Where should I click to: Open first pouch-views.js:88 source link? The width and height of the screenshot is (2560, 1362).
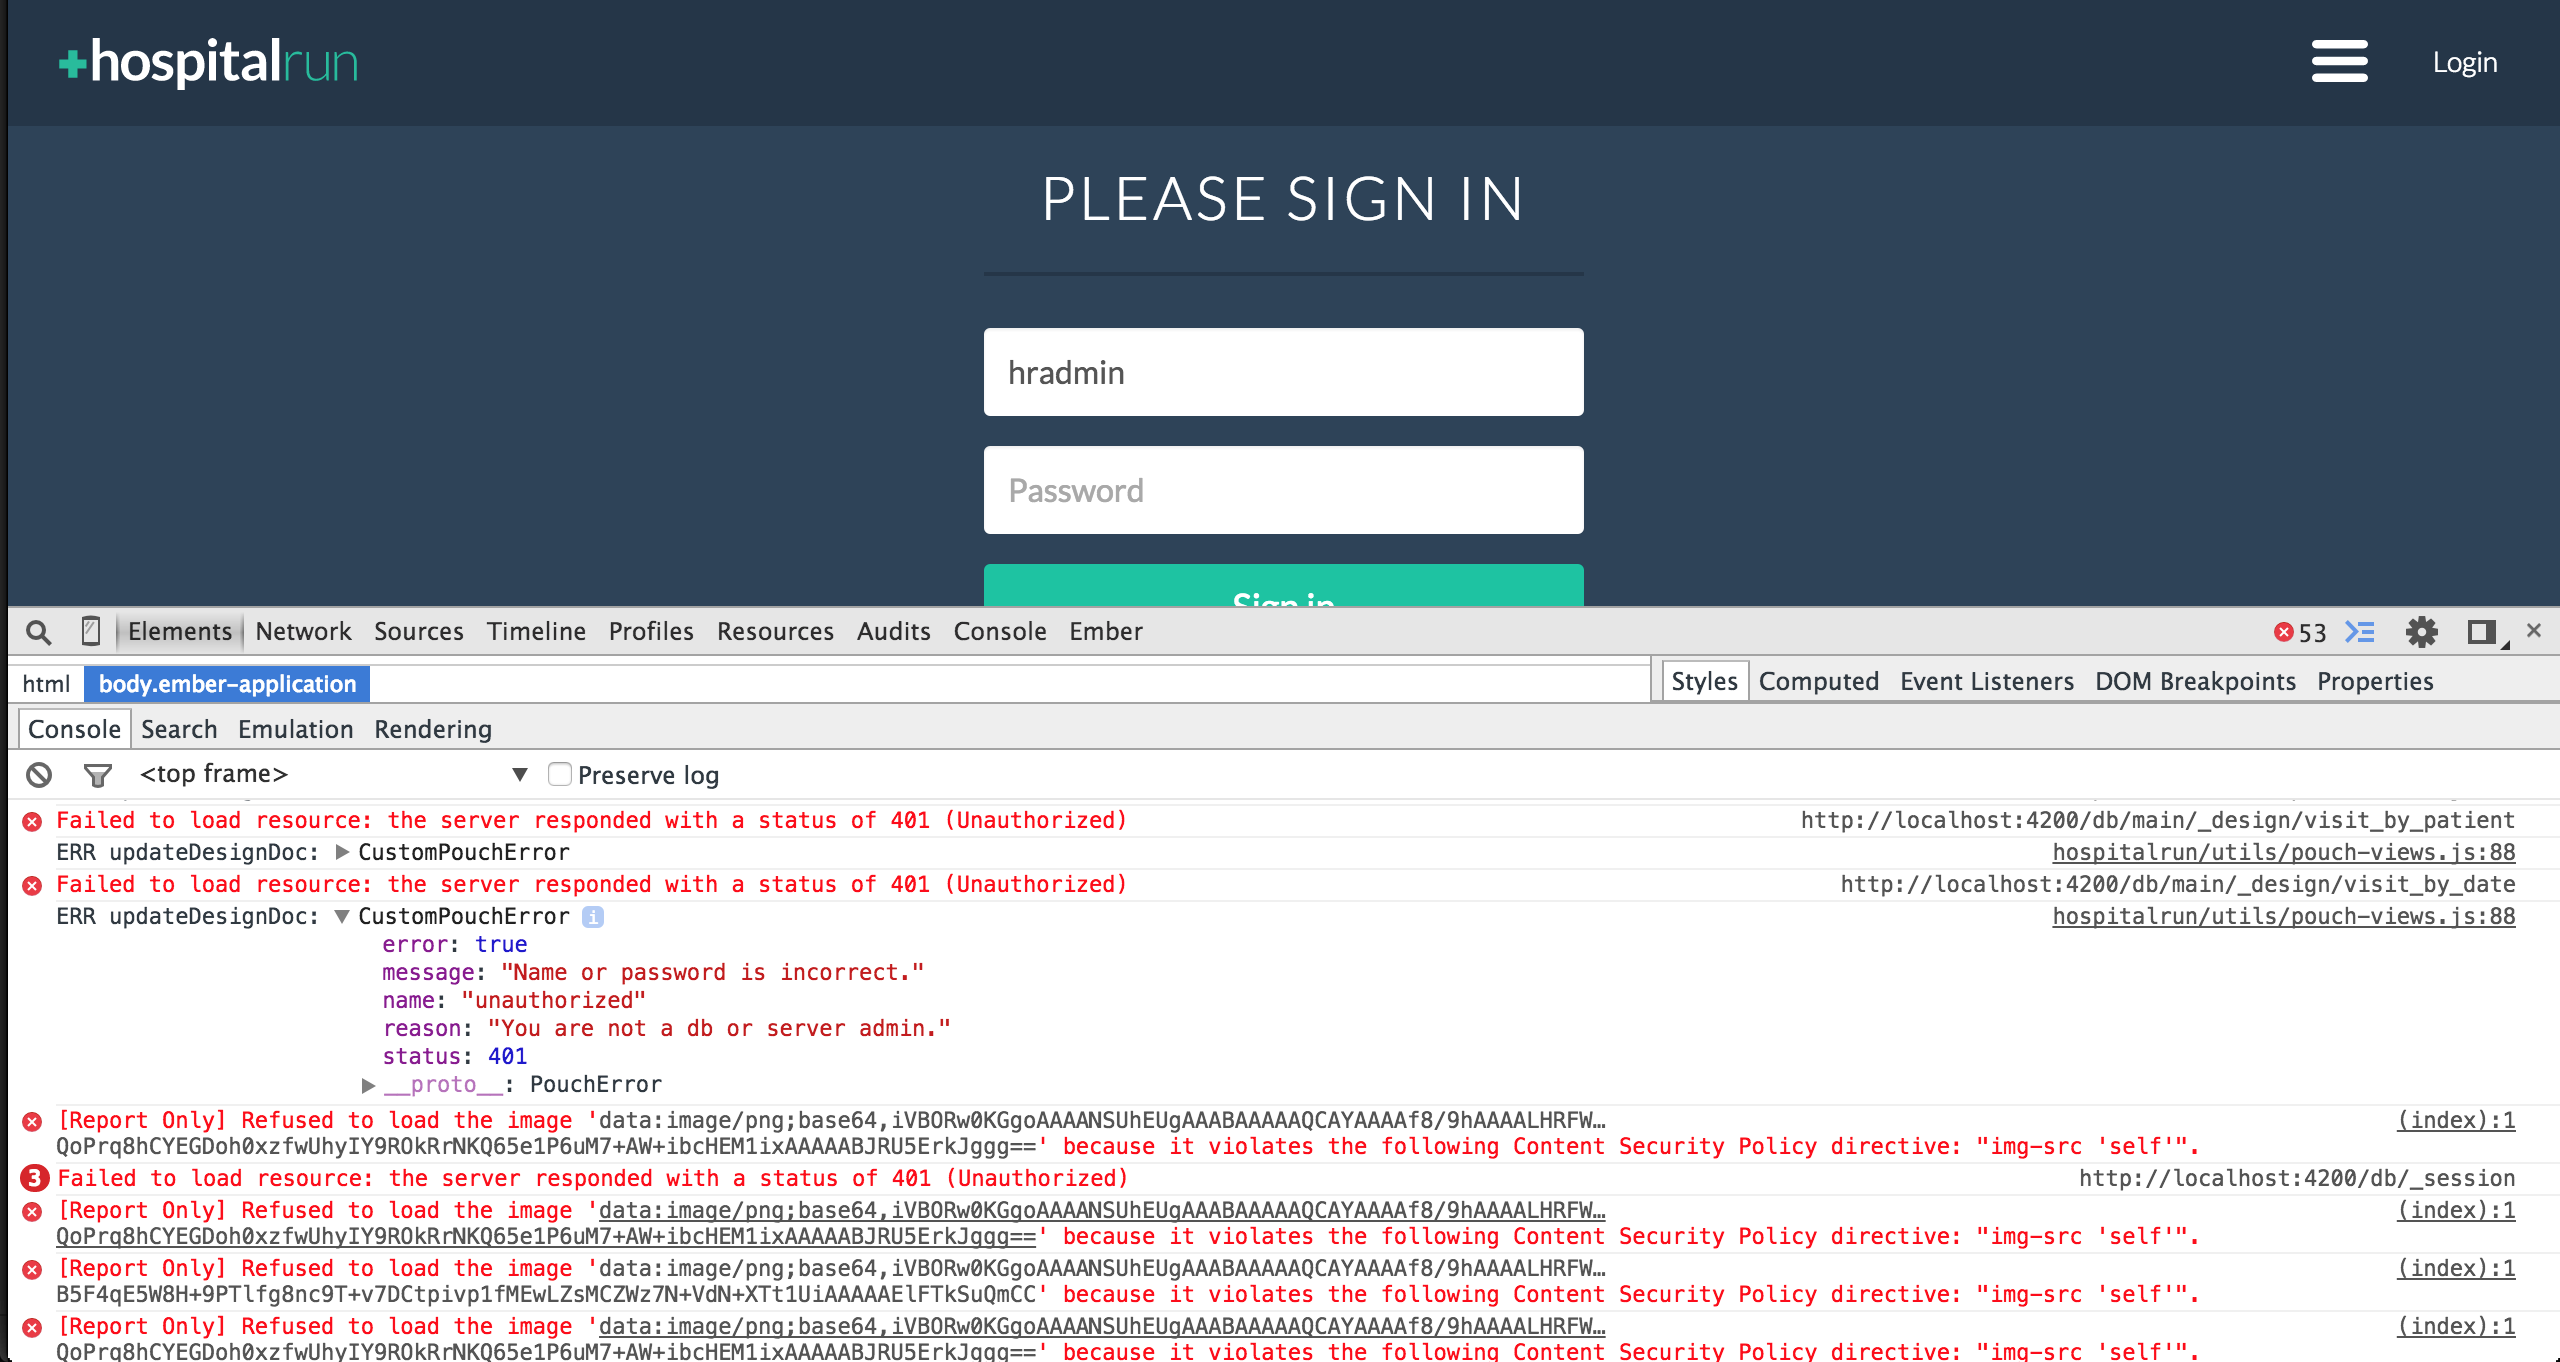pyautogui.click(x=2283, y=852)
